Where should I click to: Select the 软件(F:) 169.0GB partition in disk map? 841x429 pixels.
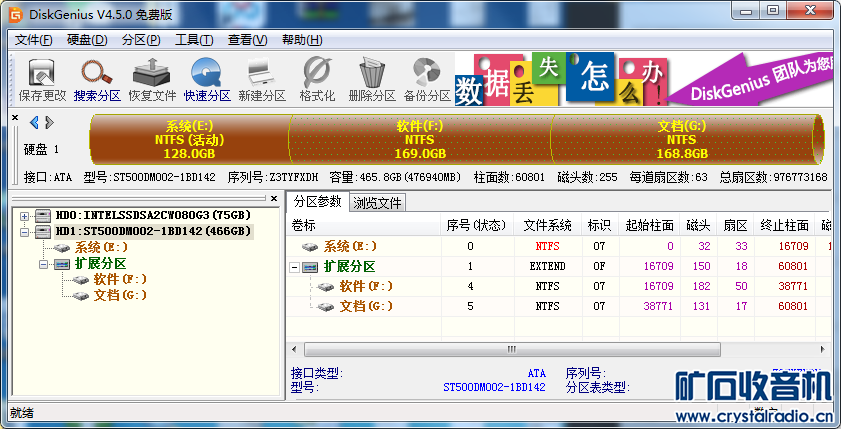tap(420, 139)
